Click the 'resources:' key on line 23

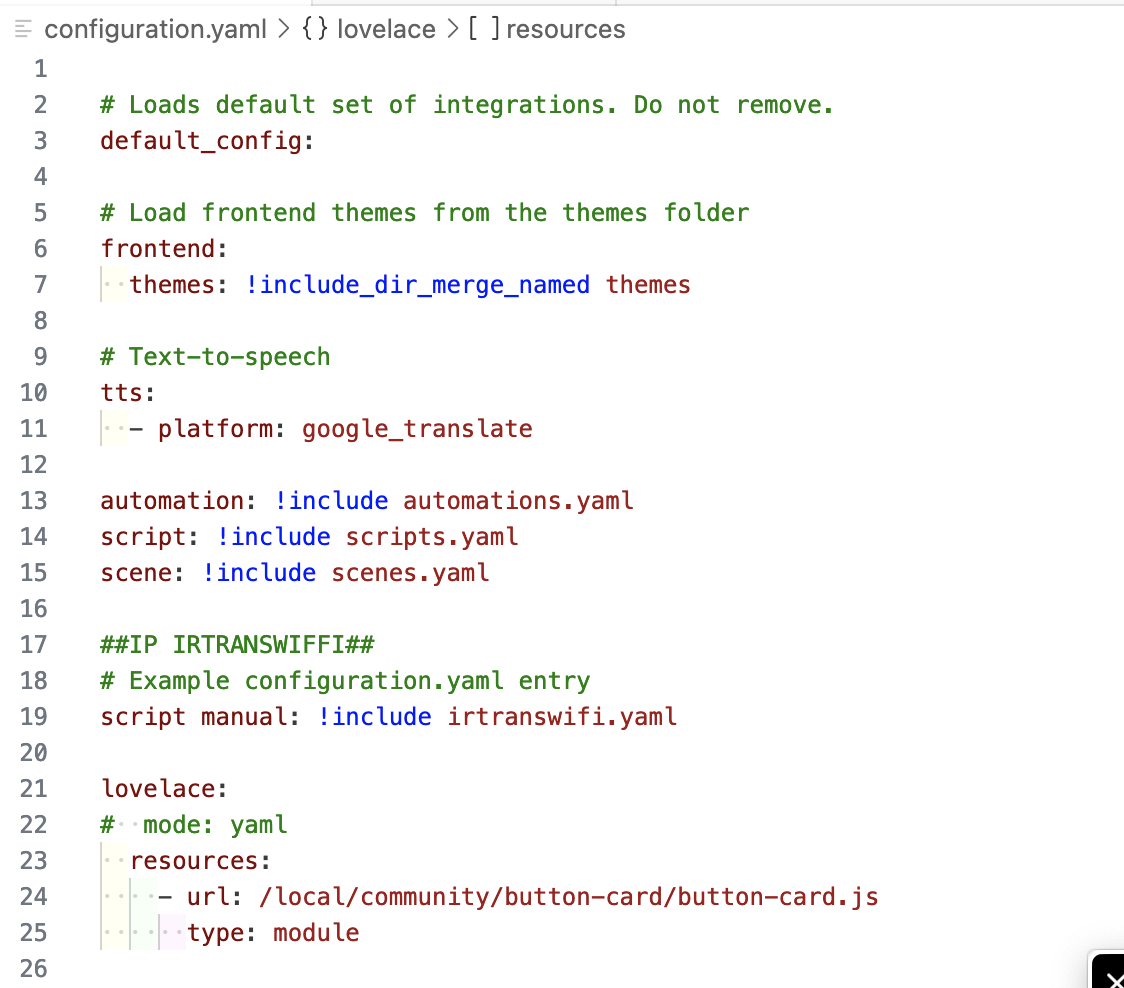point(200,860)
